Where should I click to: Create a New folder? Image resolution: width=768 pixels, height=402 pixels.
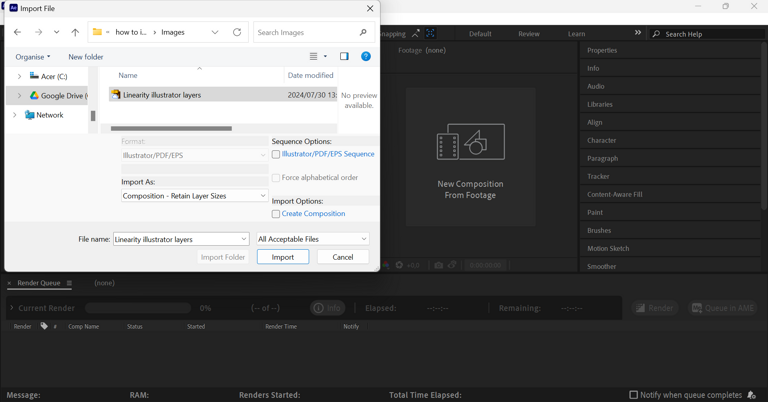[x=86, y=57]
